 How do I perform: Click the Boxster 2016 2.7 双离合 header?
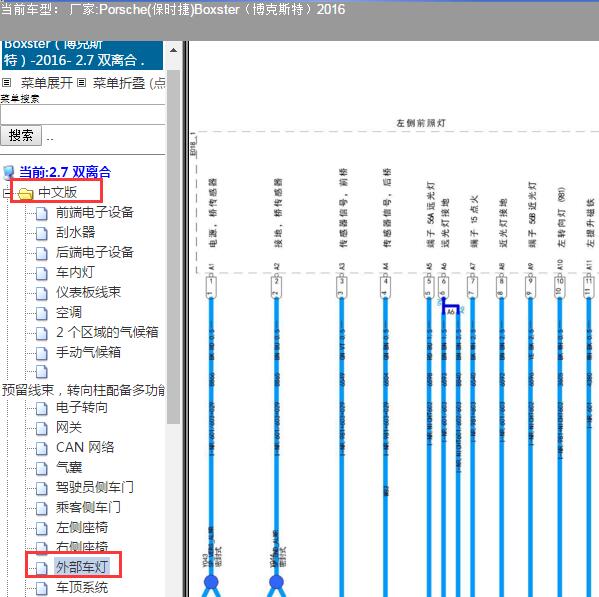coord(83,55)
